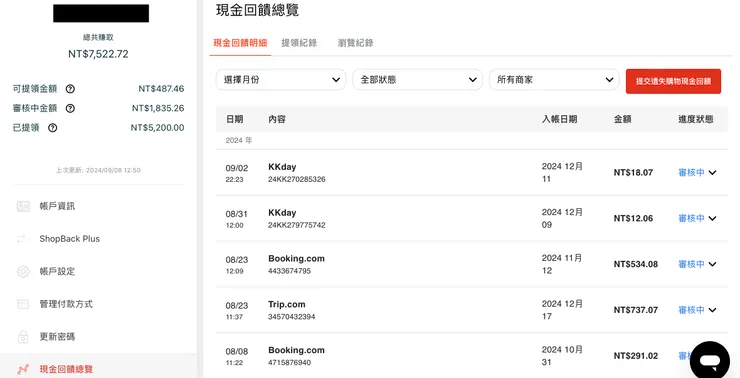This screenshot has width=740, height=378.
Task: Click the Booking.com order 4715876940
Action: 290,362
